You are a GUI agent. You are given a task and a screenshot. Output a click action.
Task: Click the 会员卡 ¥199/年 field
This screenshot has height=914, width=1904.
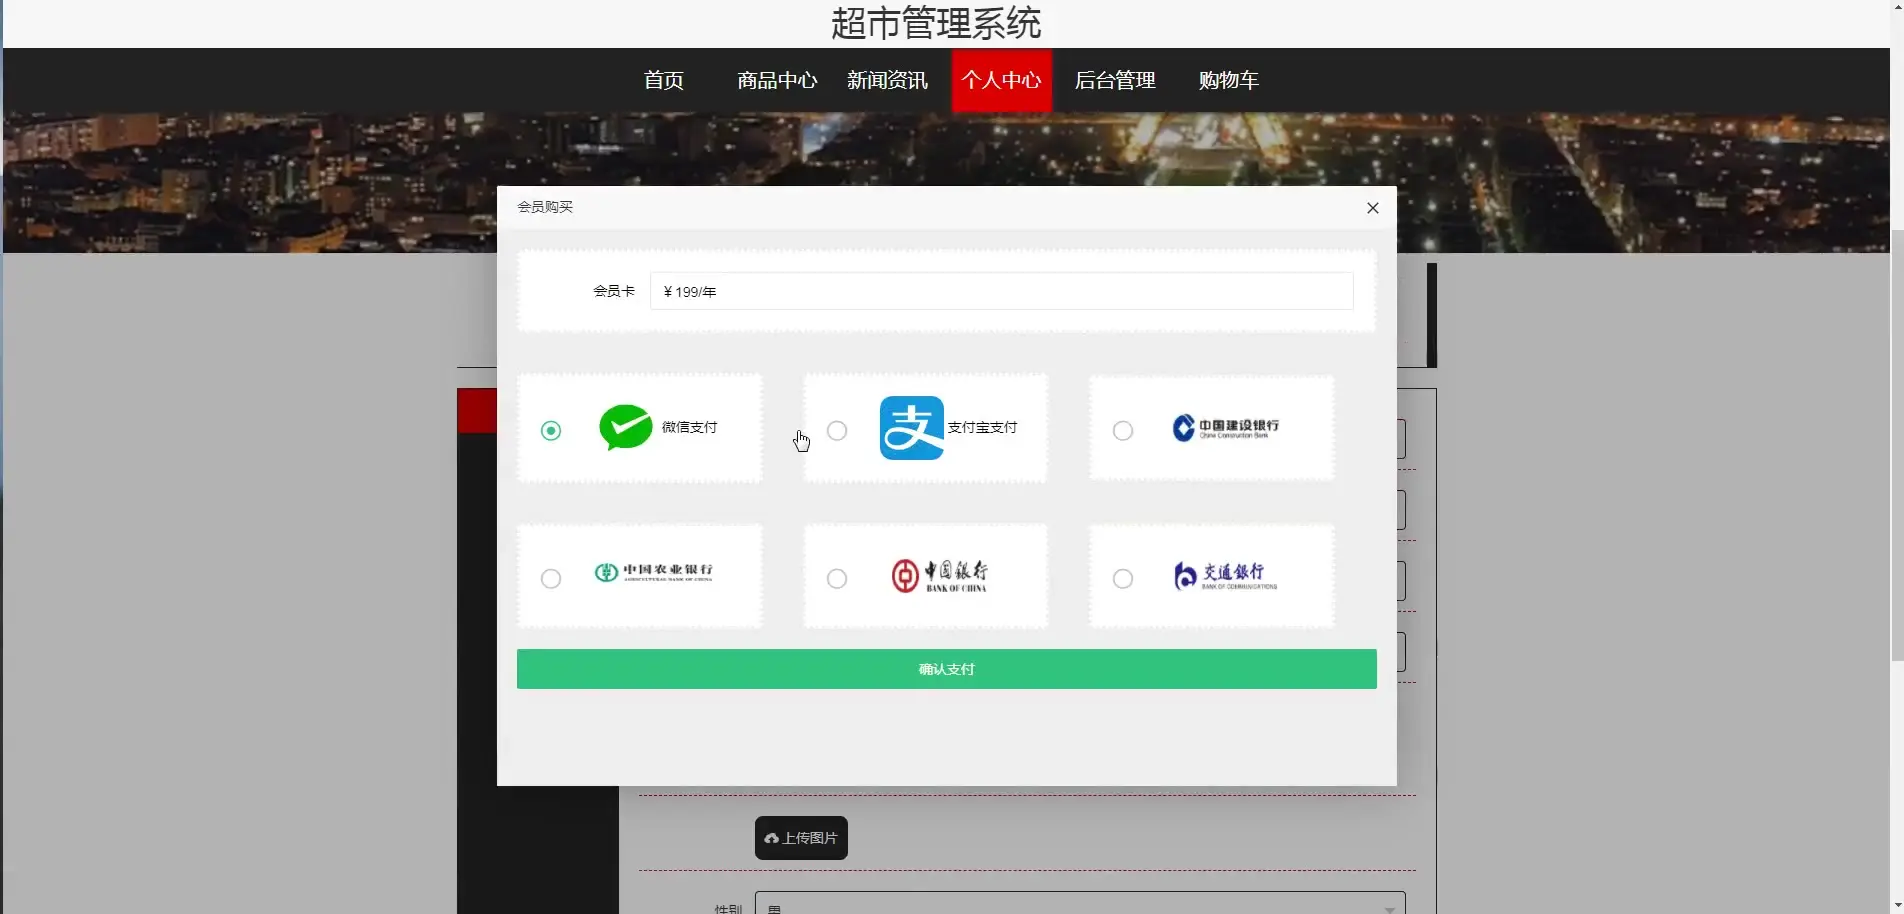(x=1001, y=291)
